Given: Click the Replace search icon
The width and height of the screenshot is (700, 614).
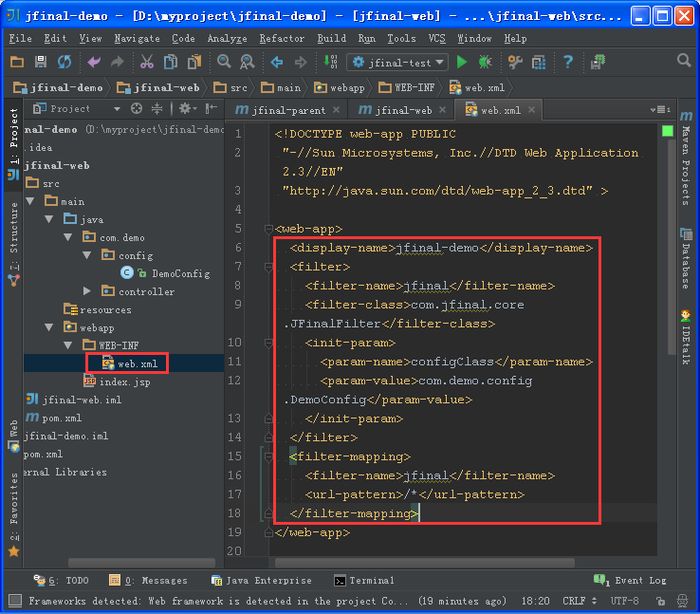Looking at the screenshot, I should coord(247,62).
